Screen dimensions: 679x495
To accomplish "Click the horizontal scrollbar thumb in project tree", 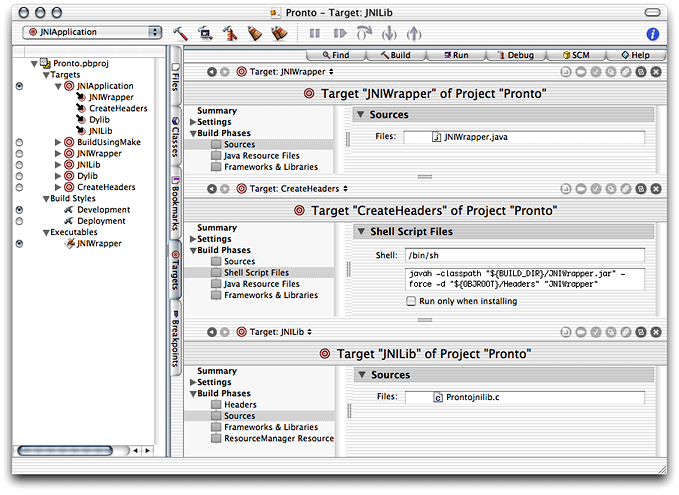I will click(65, 451).
